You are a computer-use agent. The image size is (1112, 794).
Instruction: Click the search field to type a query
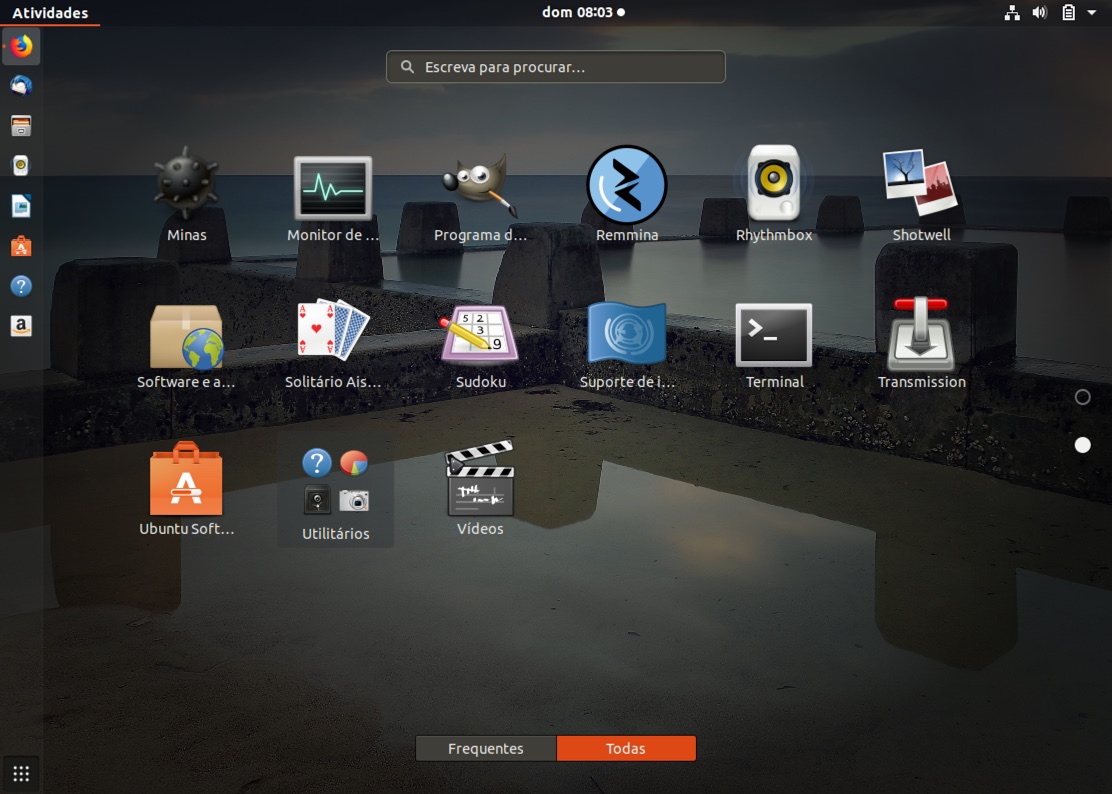coord(555,66)
